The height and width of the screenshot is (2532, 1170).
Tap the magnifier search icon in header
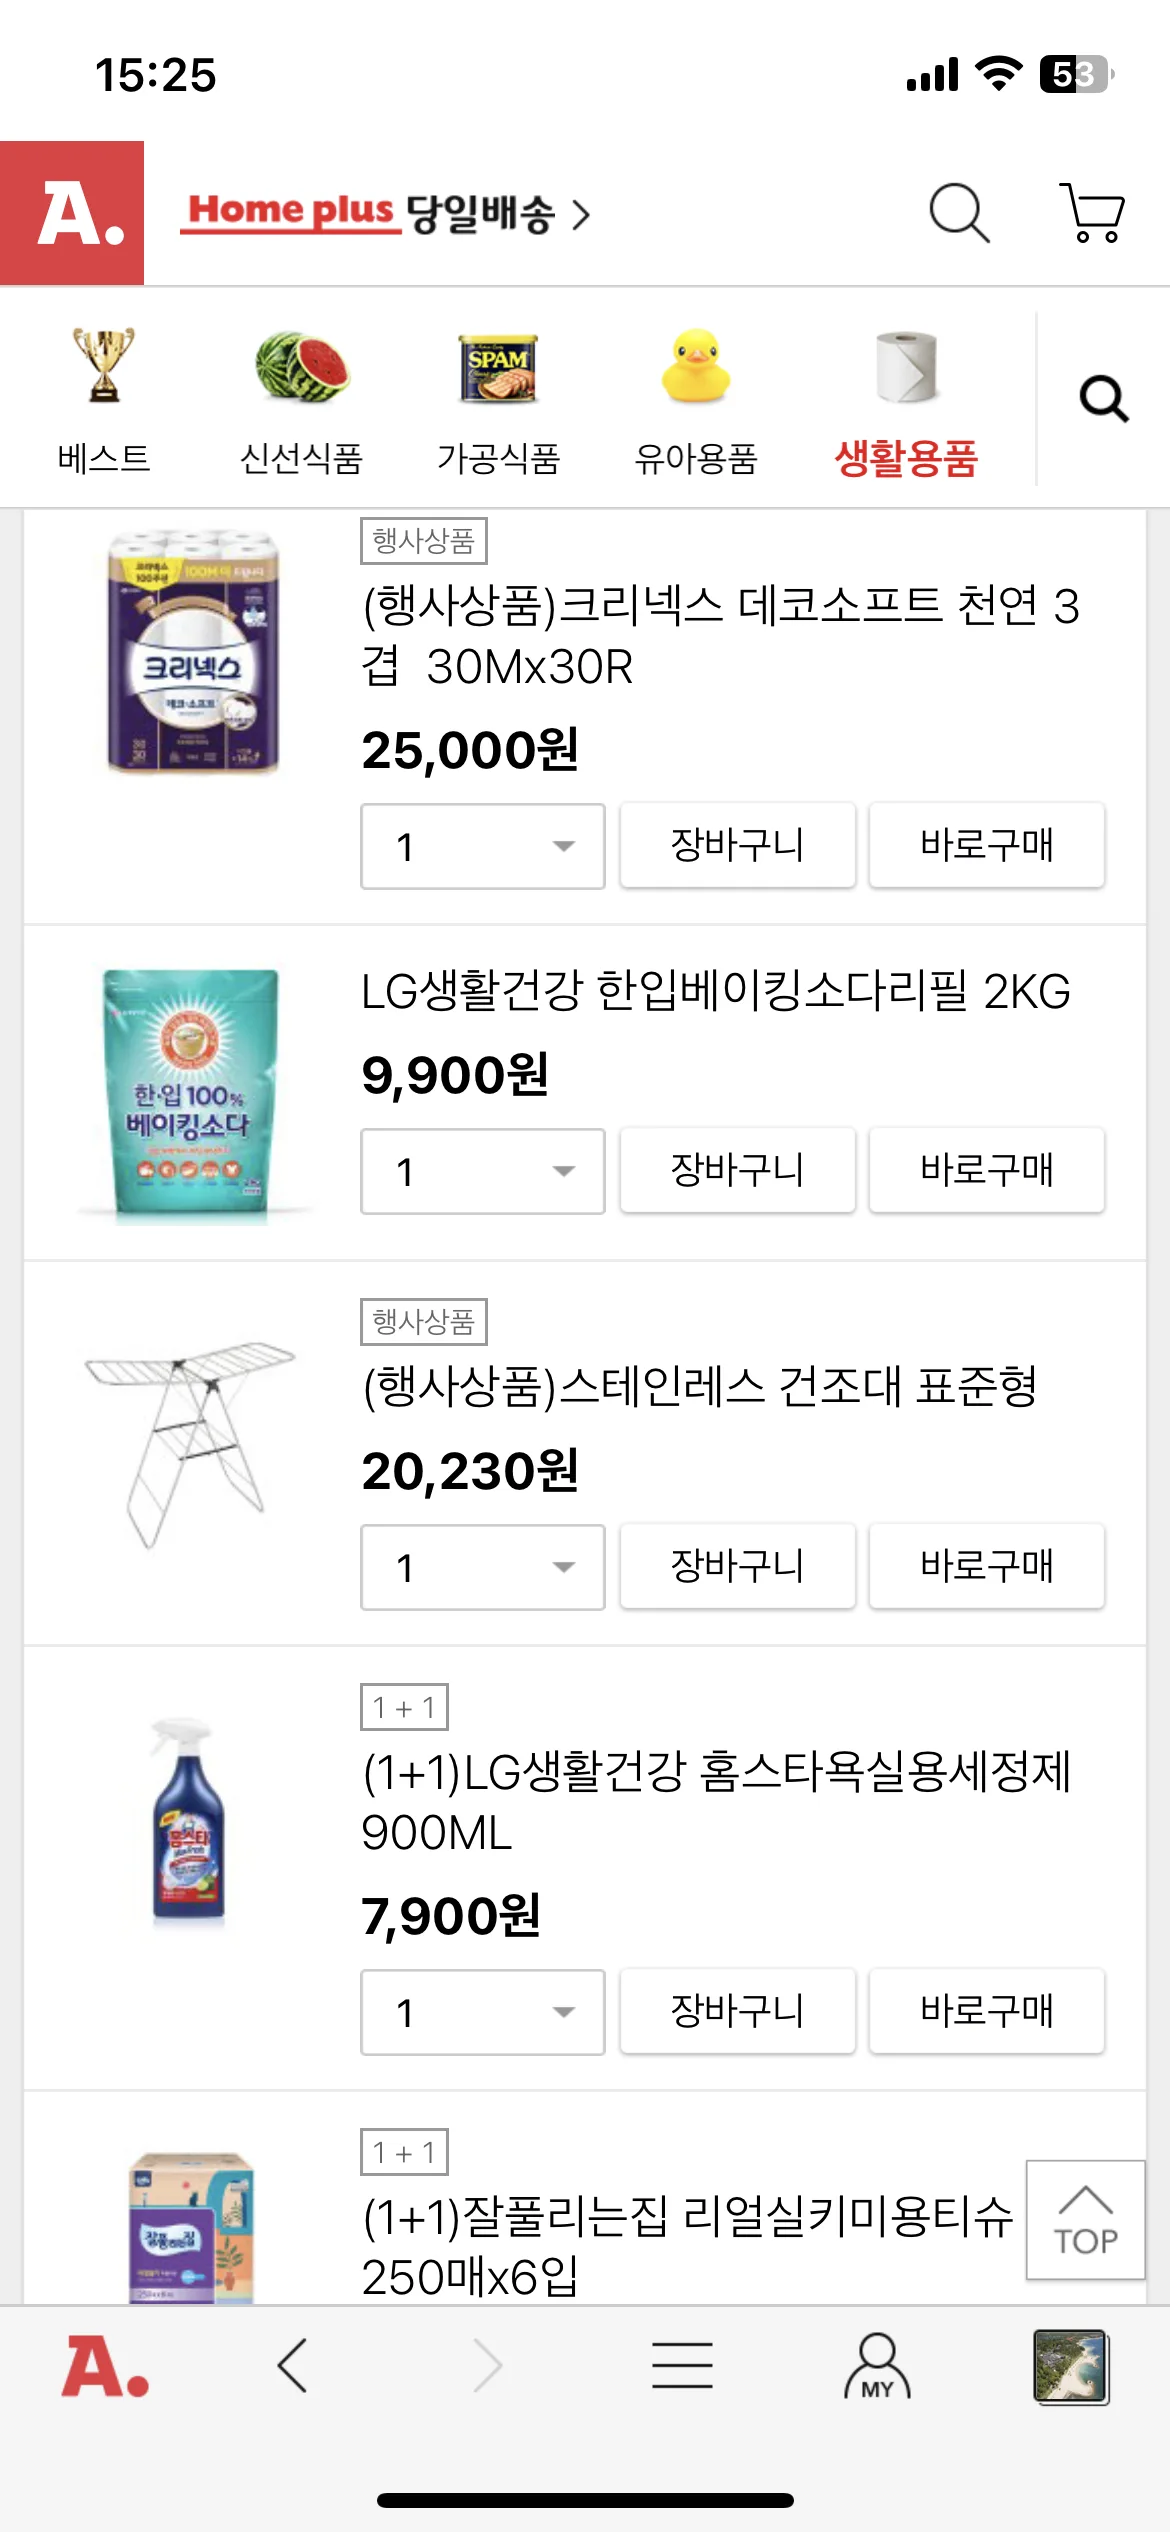pyautogui.click(x=959, y=212)
